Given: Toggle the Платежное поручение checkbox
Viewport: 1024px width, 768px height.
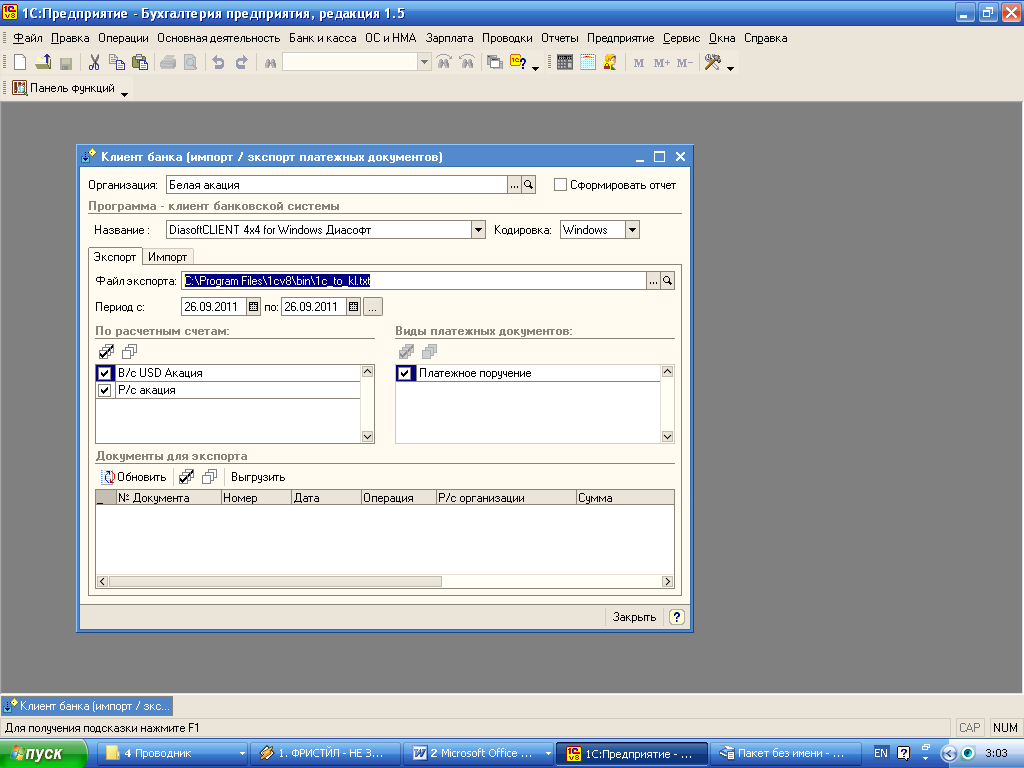Looking at the screenshot, I should point(405,373).
